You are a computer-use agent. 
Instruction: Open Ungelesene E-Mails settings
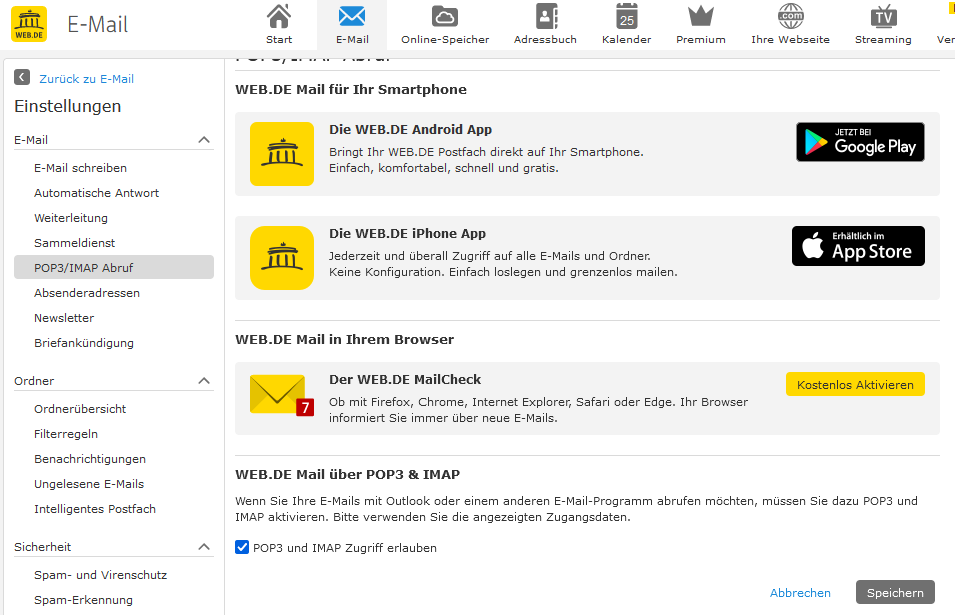click(89, 484)
